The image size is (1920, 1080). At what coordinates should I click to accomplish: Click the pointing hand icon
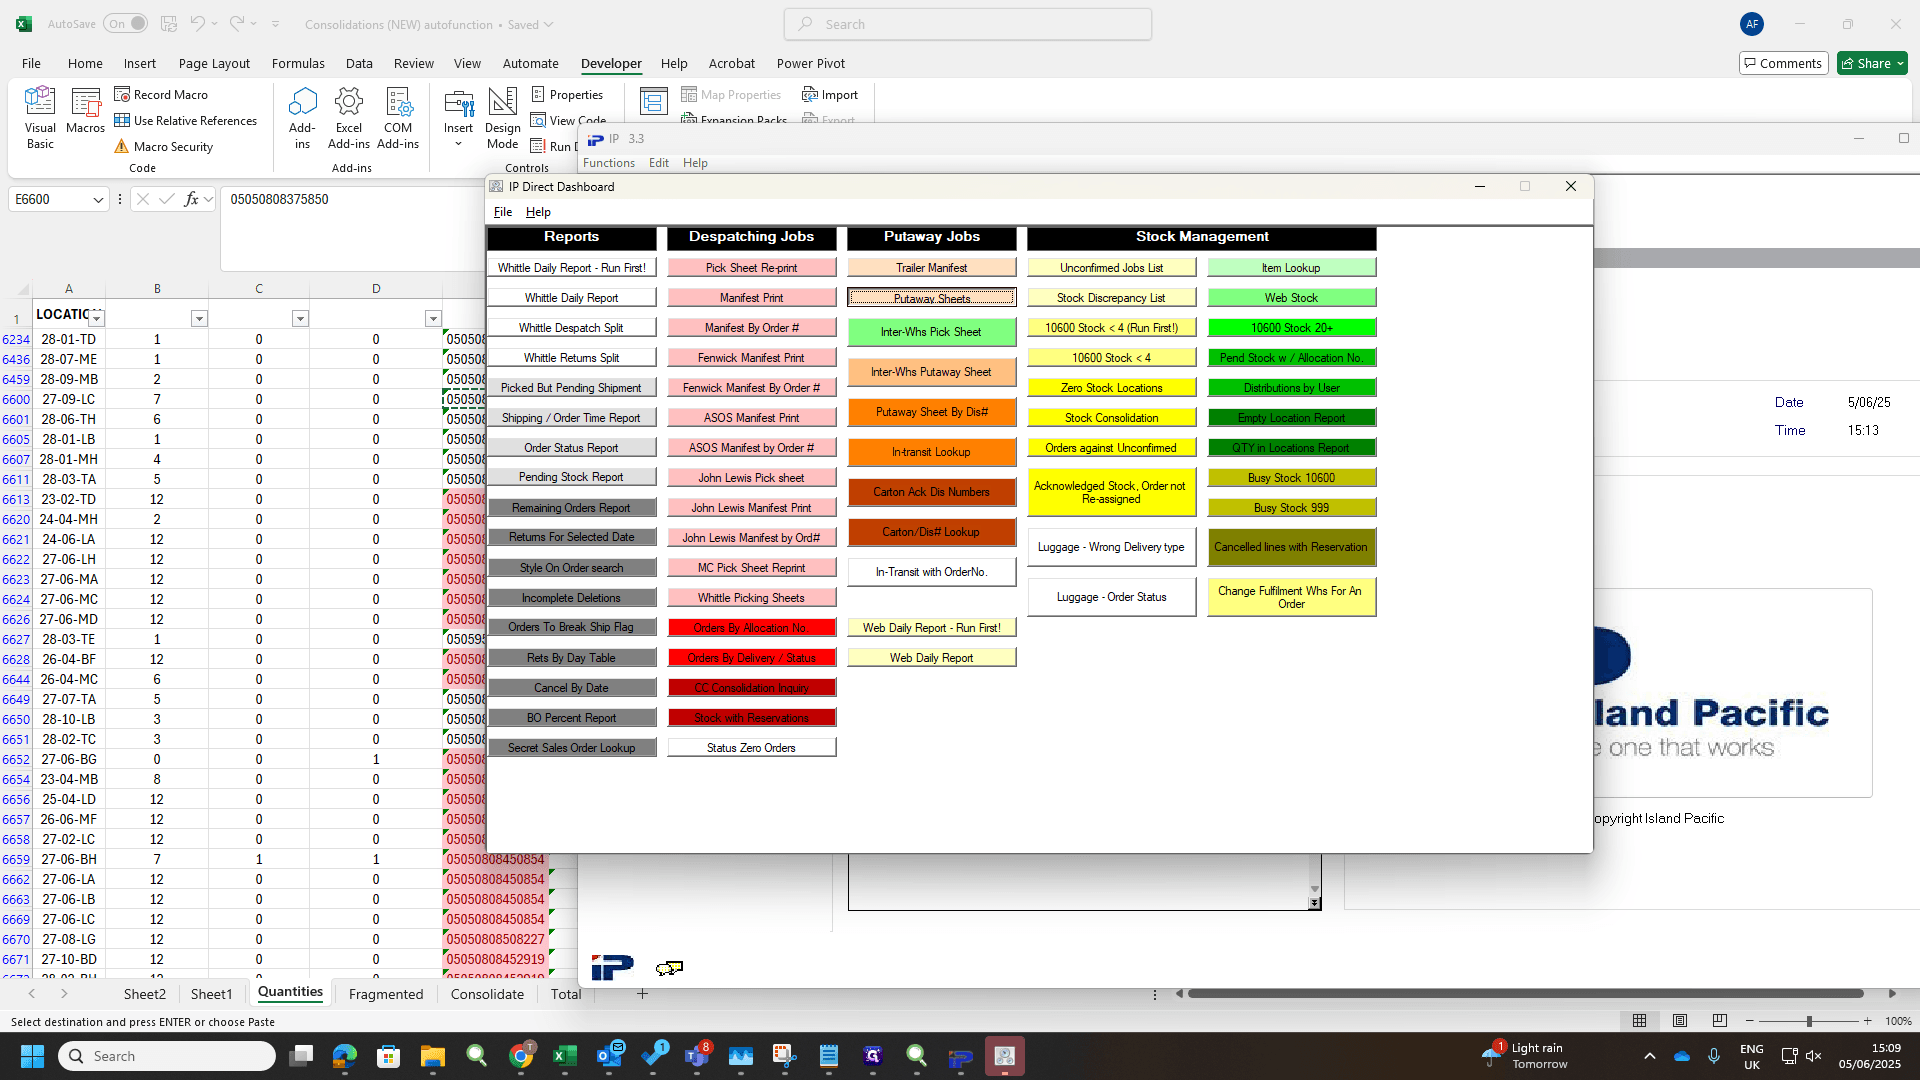pos(669,967)
